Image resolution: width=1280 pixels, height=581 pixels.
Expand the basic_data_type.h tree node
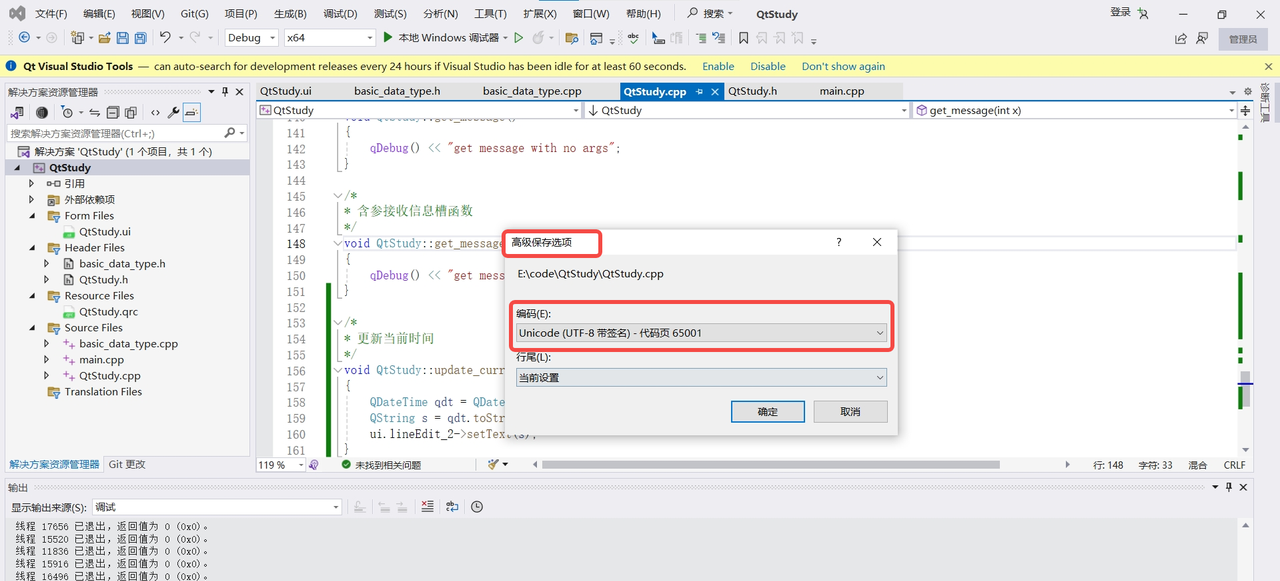46,264
